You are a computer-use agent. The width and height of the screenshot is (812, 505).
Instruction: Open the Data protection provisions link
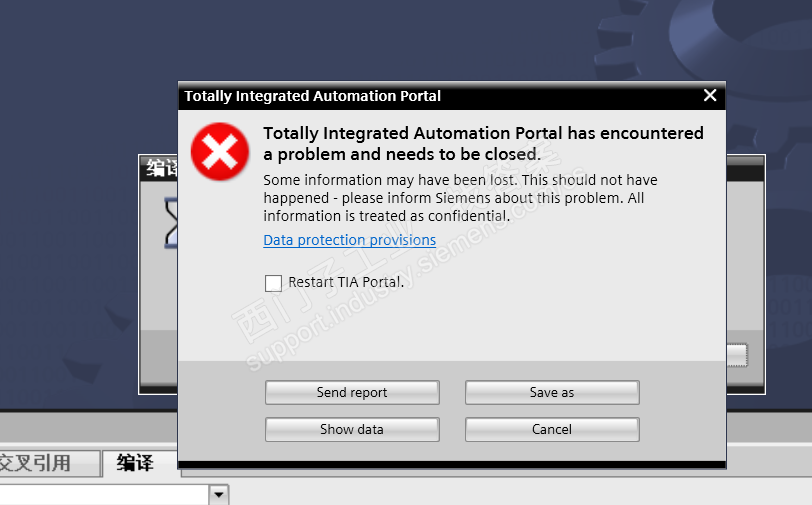click(349, 240)
